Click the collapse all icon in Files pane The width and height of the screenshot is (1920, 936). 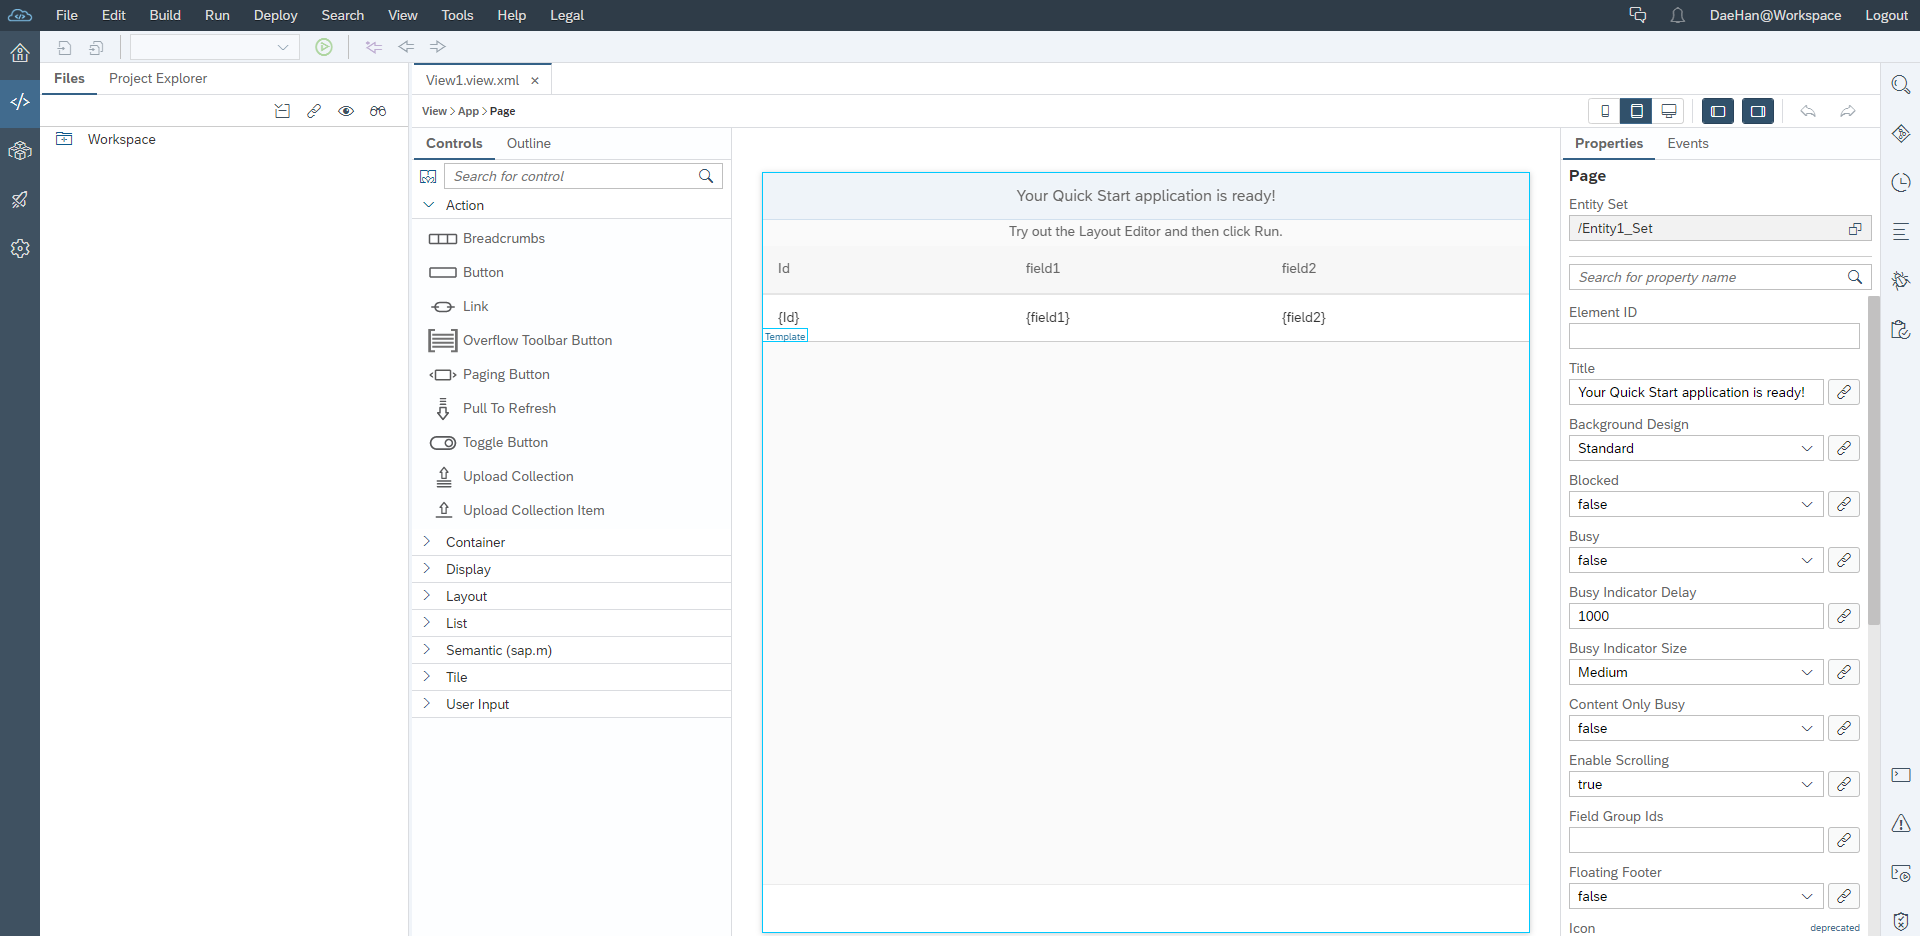283,111
